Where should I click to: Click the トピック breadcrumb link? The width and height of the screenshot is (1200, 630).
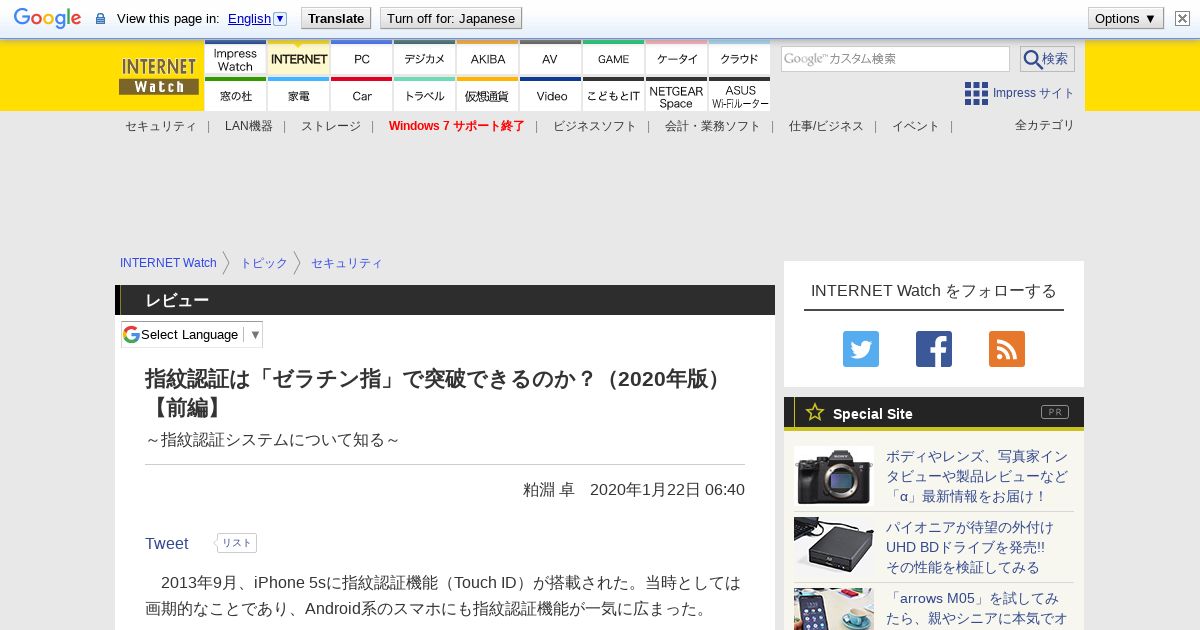264,263
